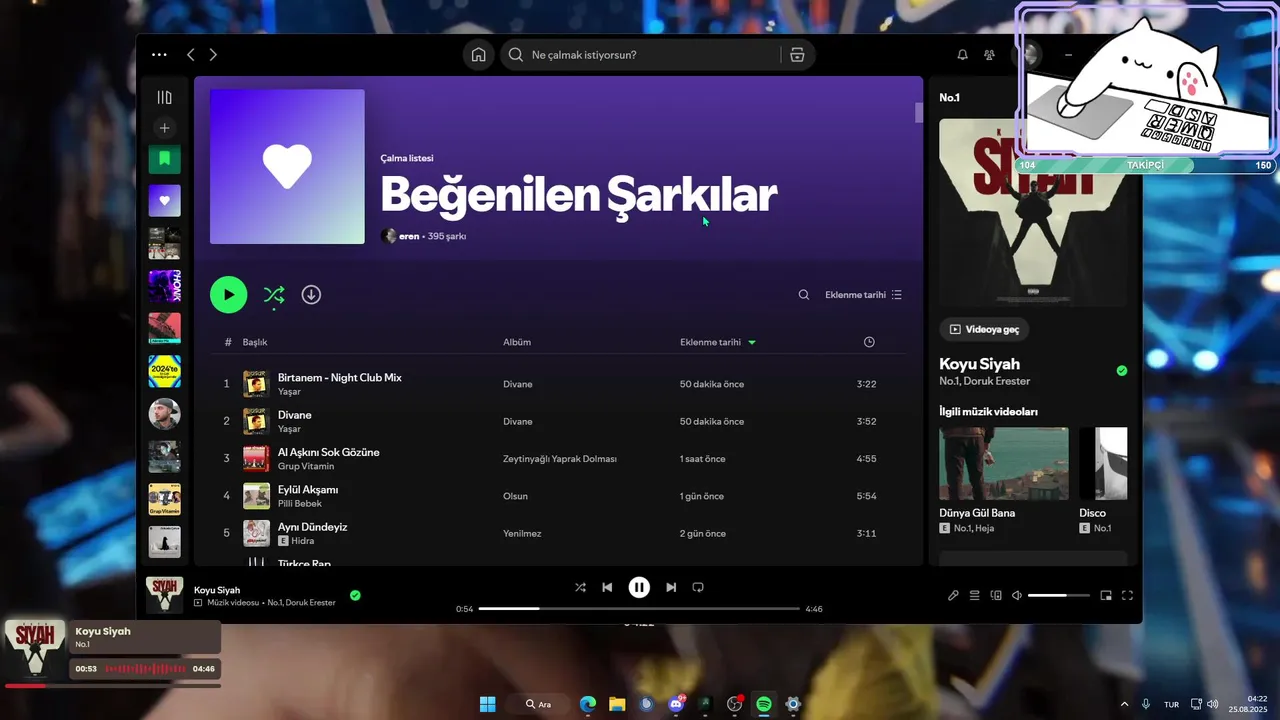
Task: Sort by the 'Başlık' column header
Action: click(x=255, y=342)
